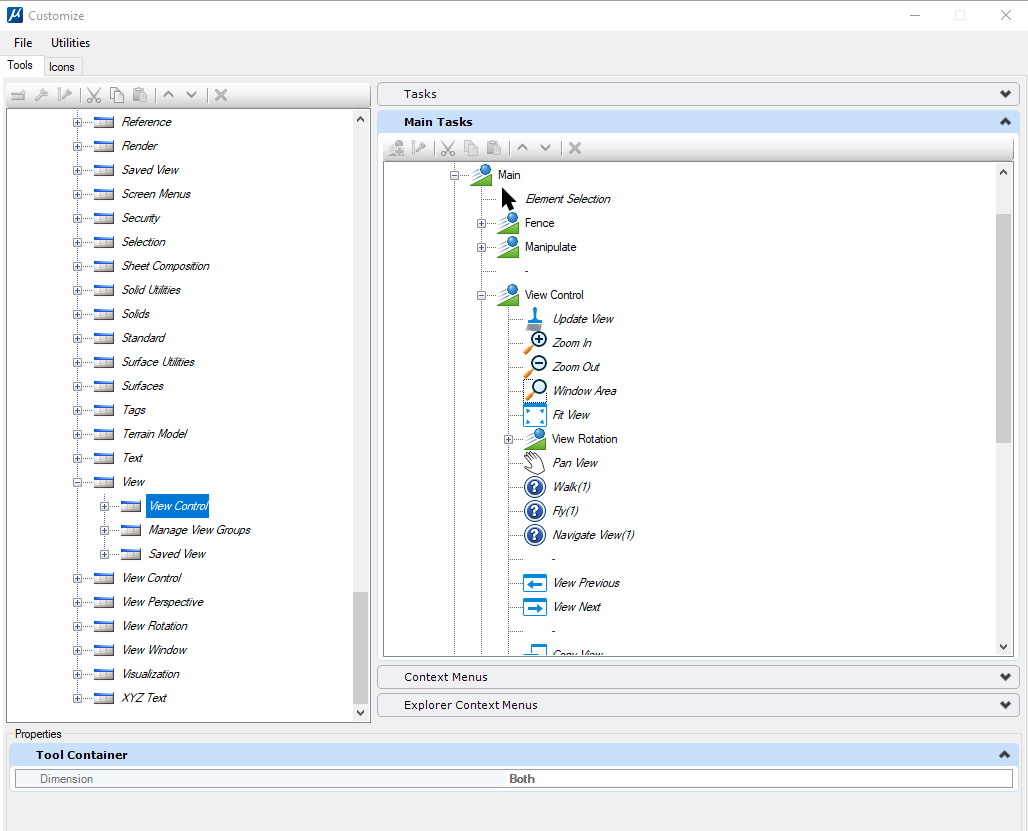Expand the Tasks panel section
This screenshot has width=1028, height=831.
point(1005,94)
